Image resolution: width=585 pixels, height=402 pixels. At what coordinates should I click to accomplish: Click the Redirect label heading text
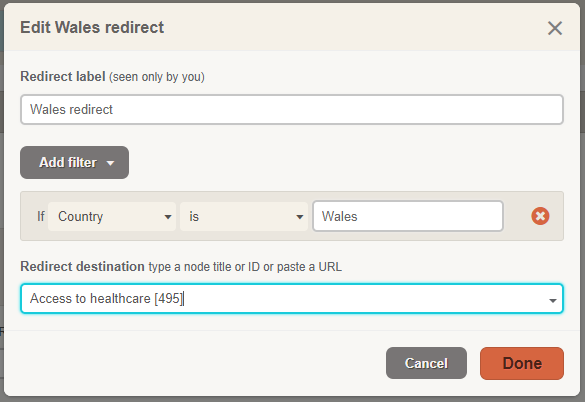click(x=63, y=77)
